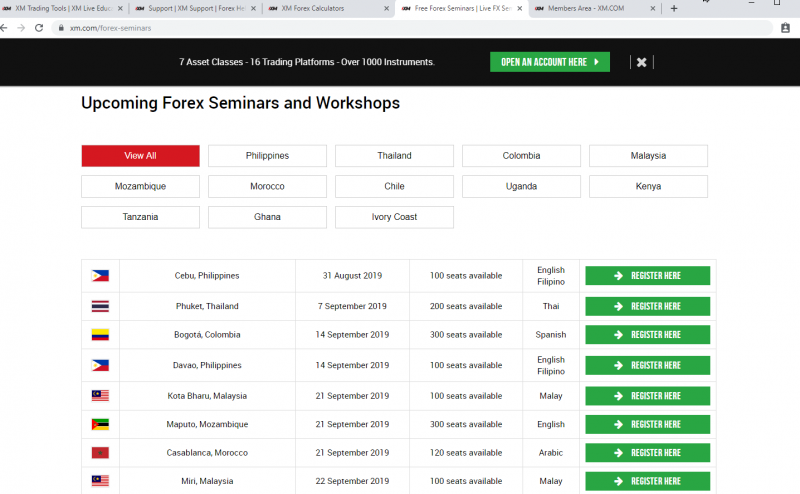Click the '31 August 2019' date cell
Viewport: 800px width, 494px height.
pos(352,276)
